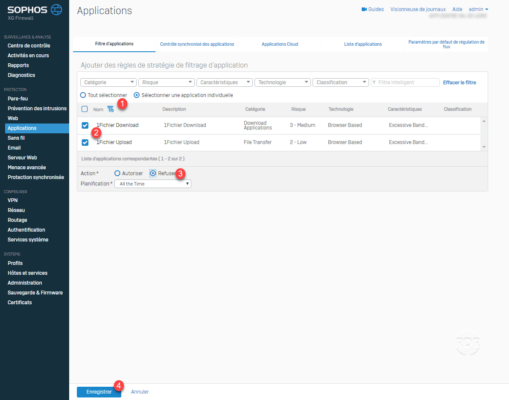Select the Tout sélectionner radio button
The width and height of the screenshot is (509, 400).
click(x=83, y=95)
